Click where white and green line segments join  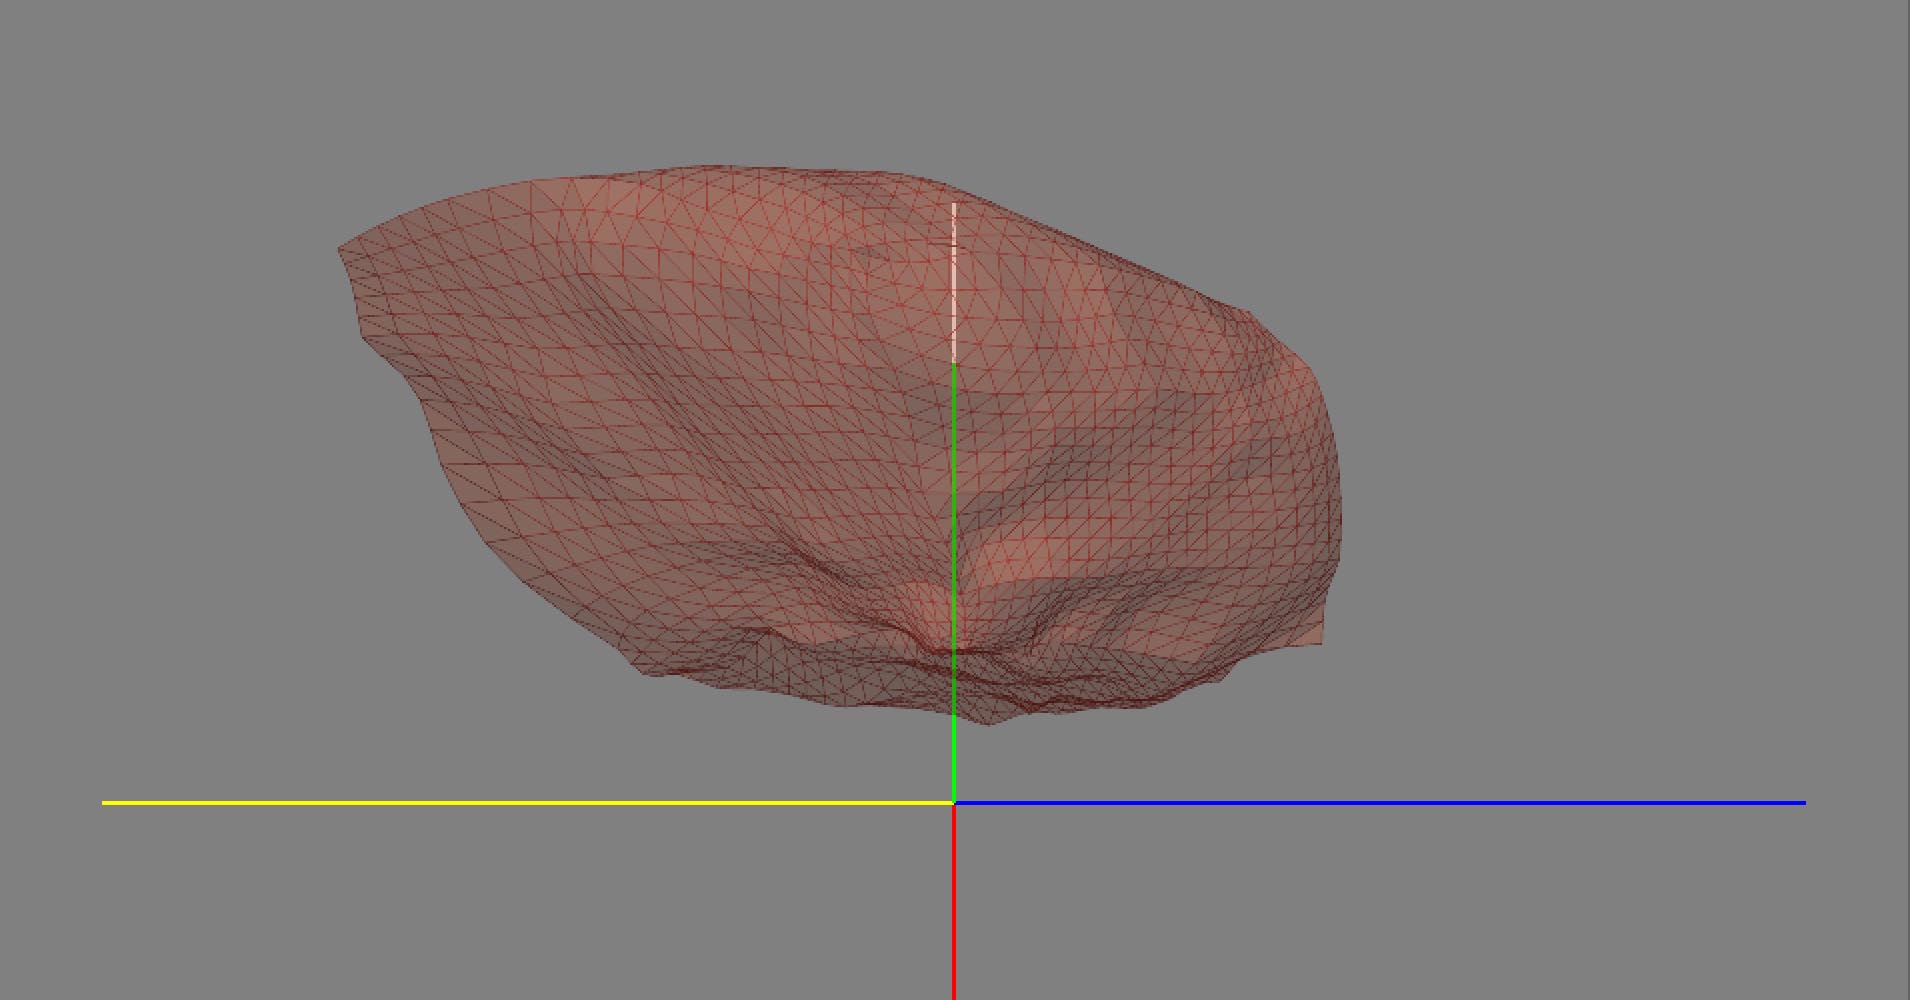pos(954,363)
